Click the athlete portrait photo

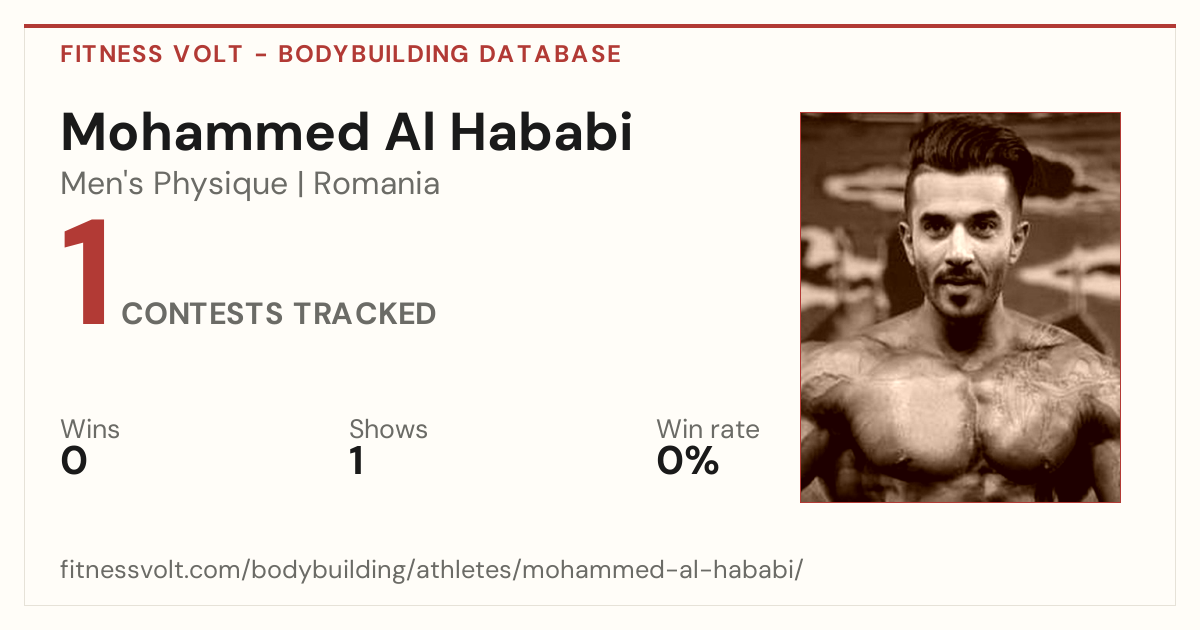pos(960,307)
